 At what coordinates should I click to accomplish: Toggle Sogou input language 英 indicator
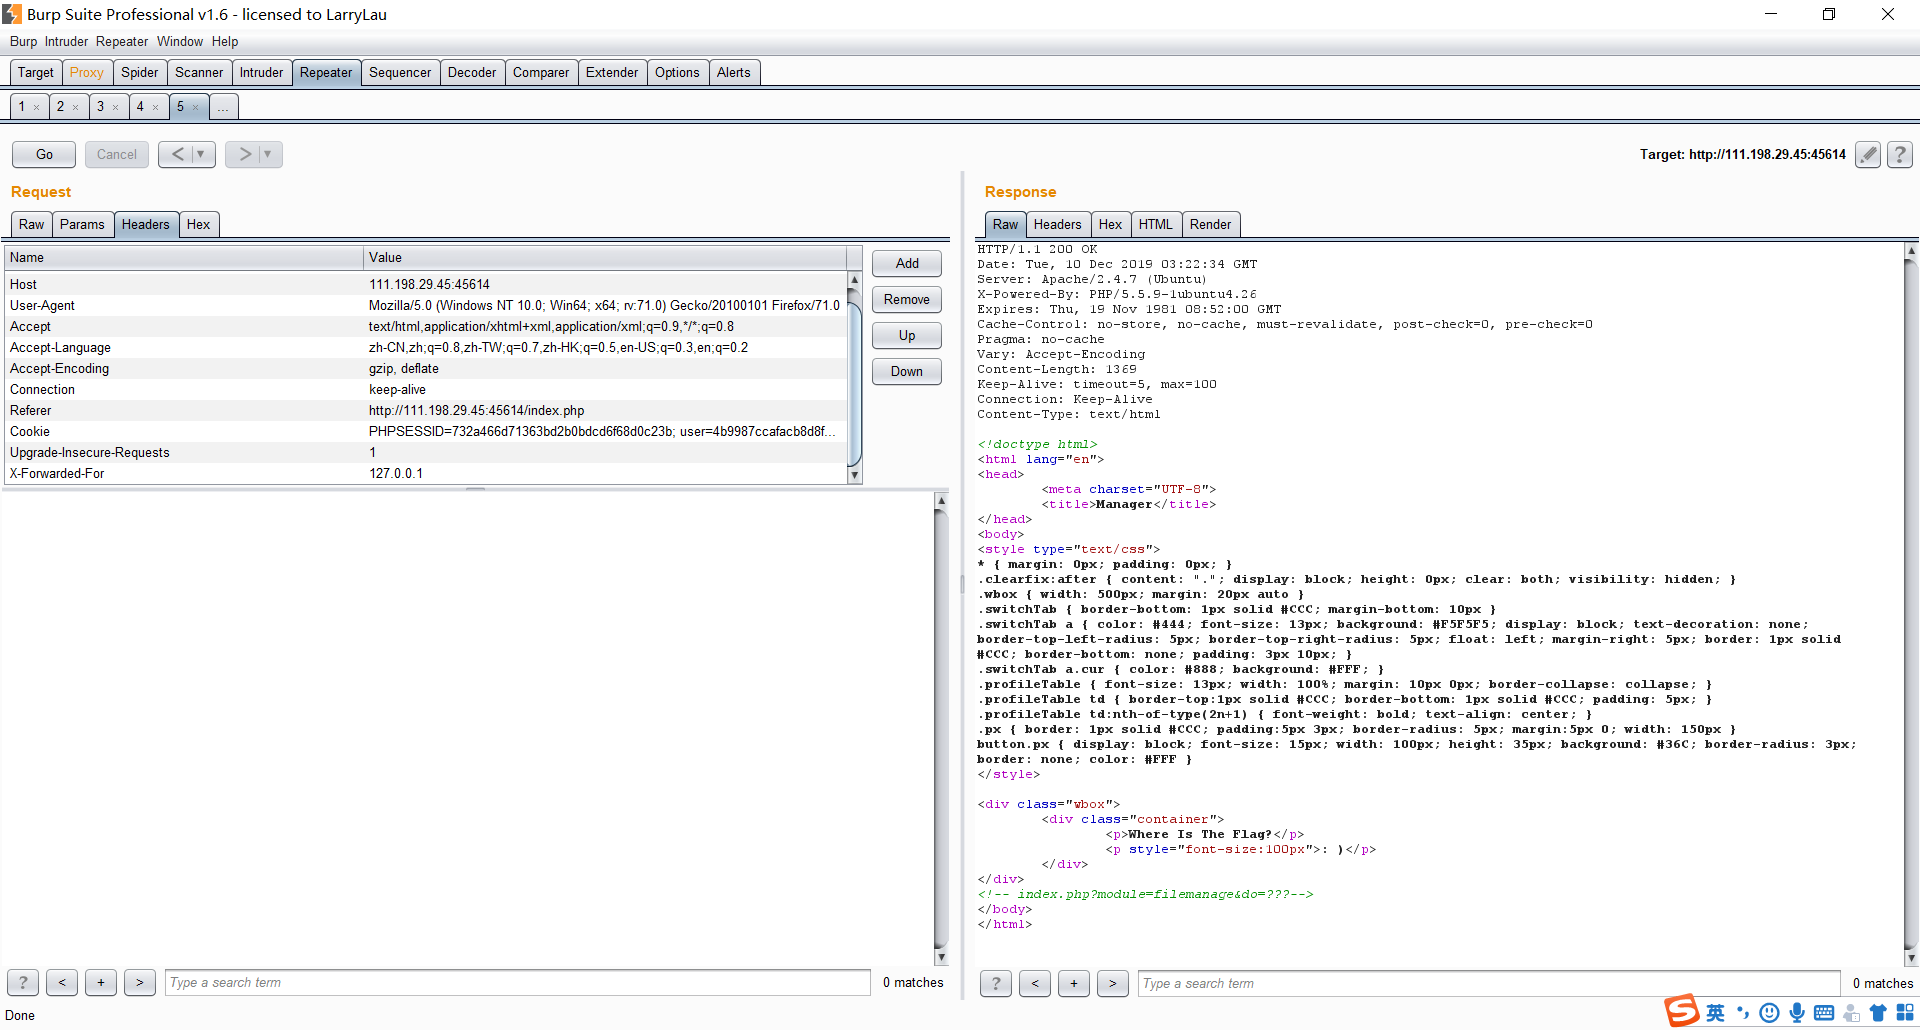pos(1715,1013)
